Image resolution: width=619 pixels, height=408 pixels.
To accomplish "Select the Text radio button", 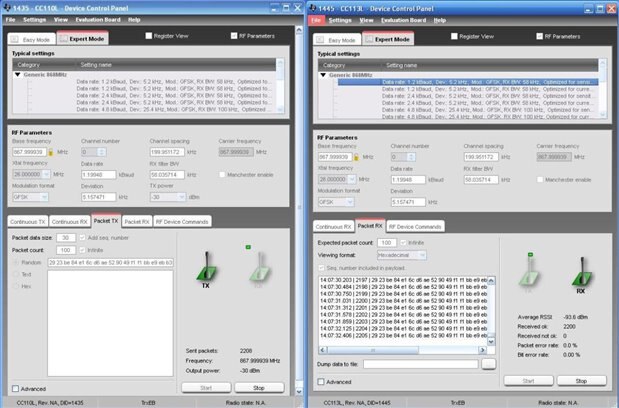I will click(x=16, y=274).
